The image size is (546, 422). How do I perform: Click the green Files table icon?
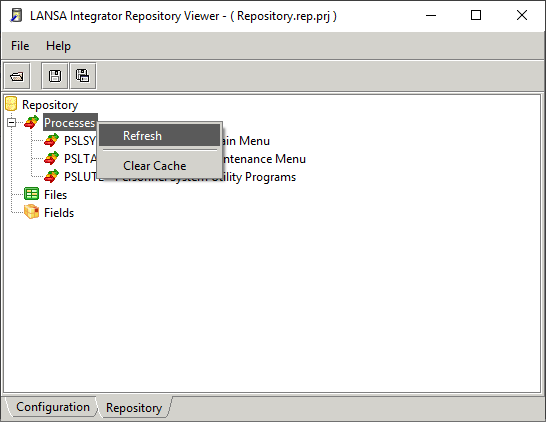pyautogui.click(x=31, y=194)
